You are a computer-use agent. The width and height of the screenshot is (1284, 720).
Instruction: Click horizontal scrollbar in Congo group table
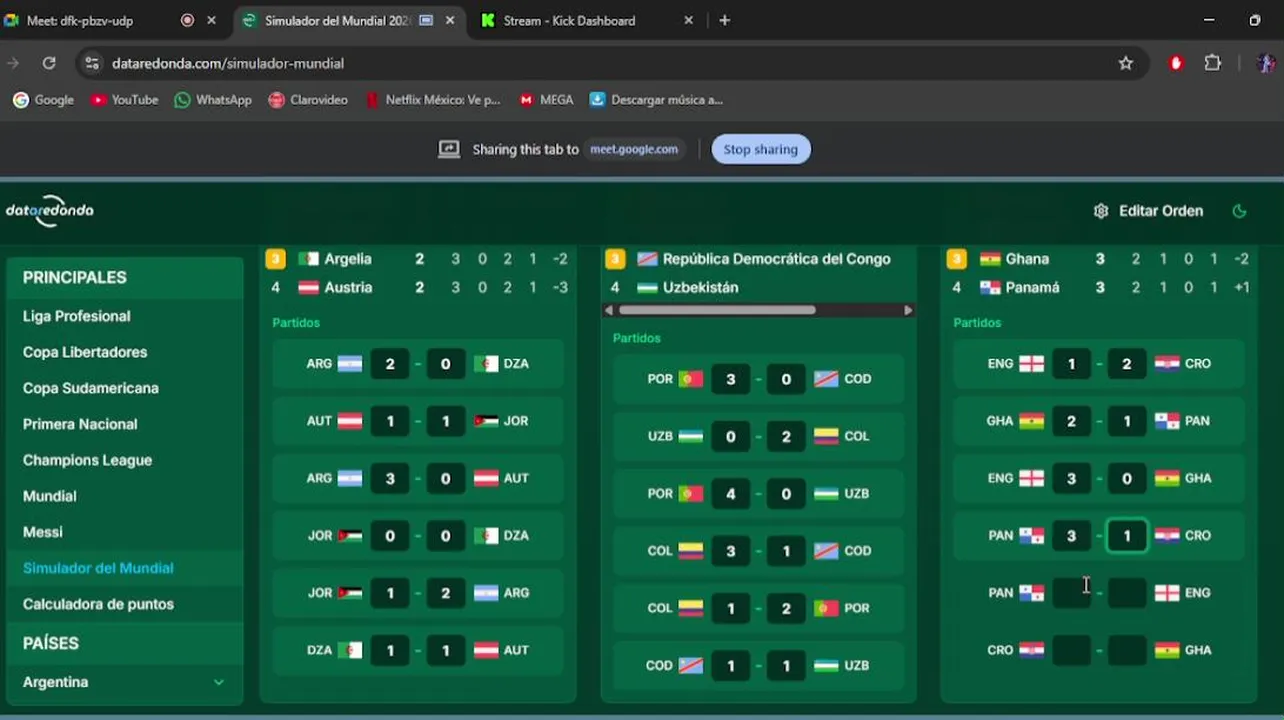[716, 310]
